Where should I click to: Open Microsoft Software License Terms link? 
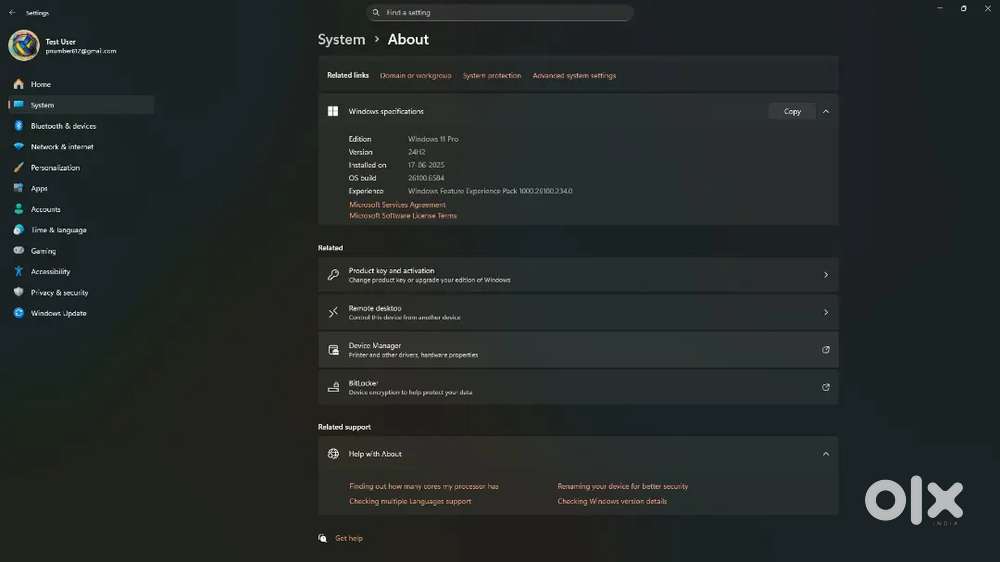pyautogui.click(x=403, y=216)
